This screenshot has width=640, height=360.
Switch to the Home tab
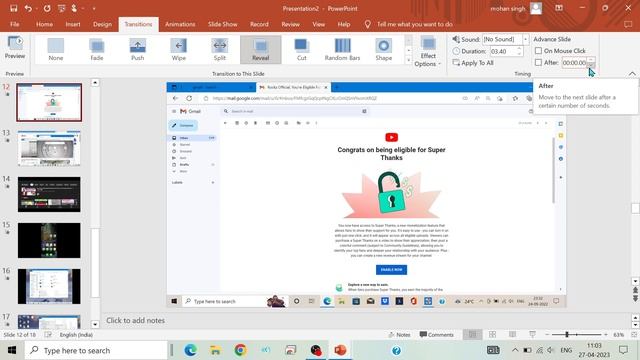click(44, 24)
